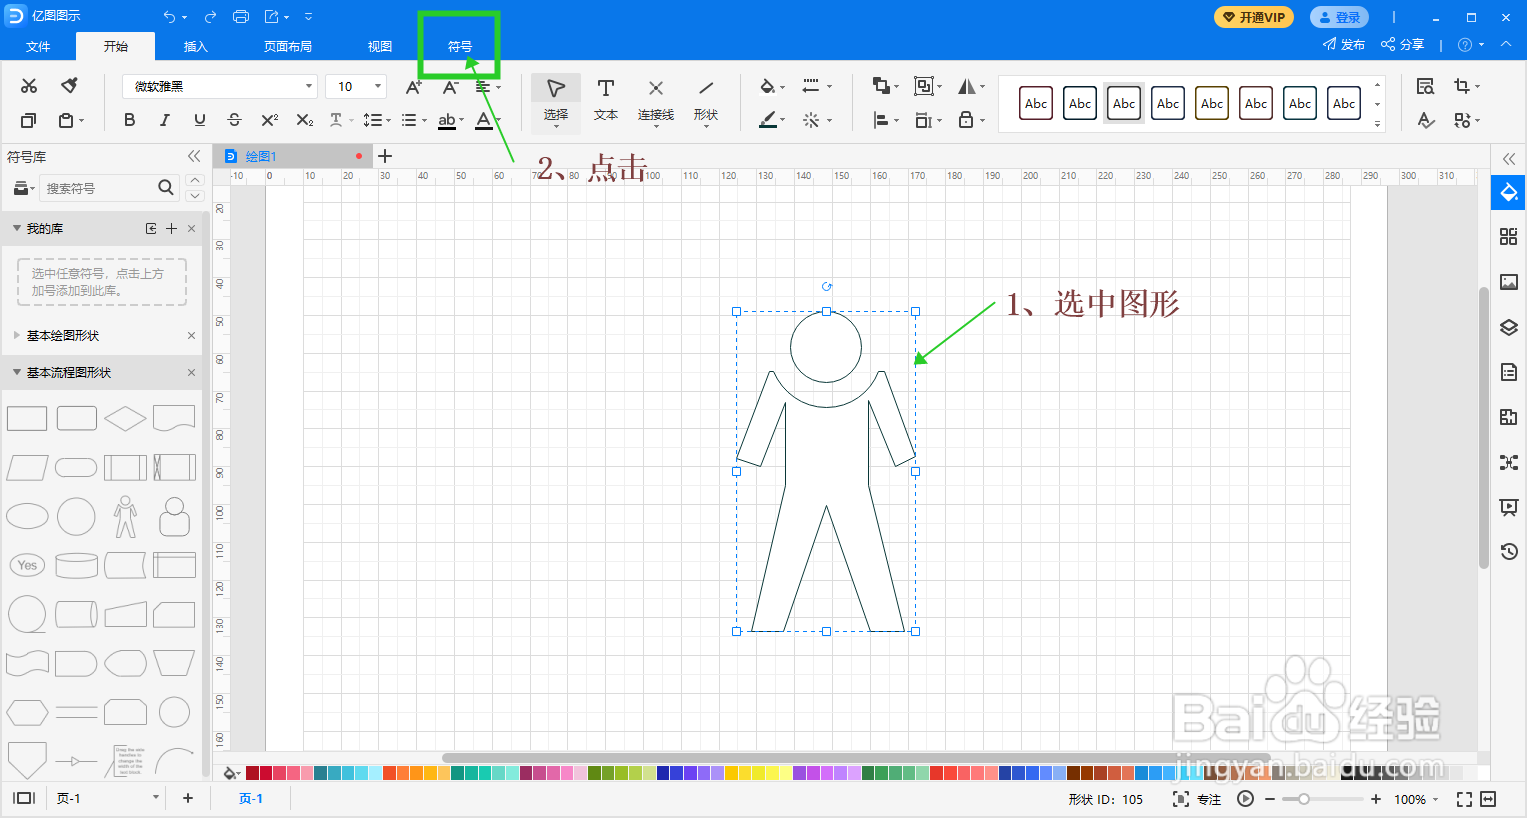Viewport: 1527px width, 818px height.
Task: Open the zoom level 100% dropdown
Action: pyautogui.click(x=1416, y=799)
